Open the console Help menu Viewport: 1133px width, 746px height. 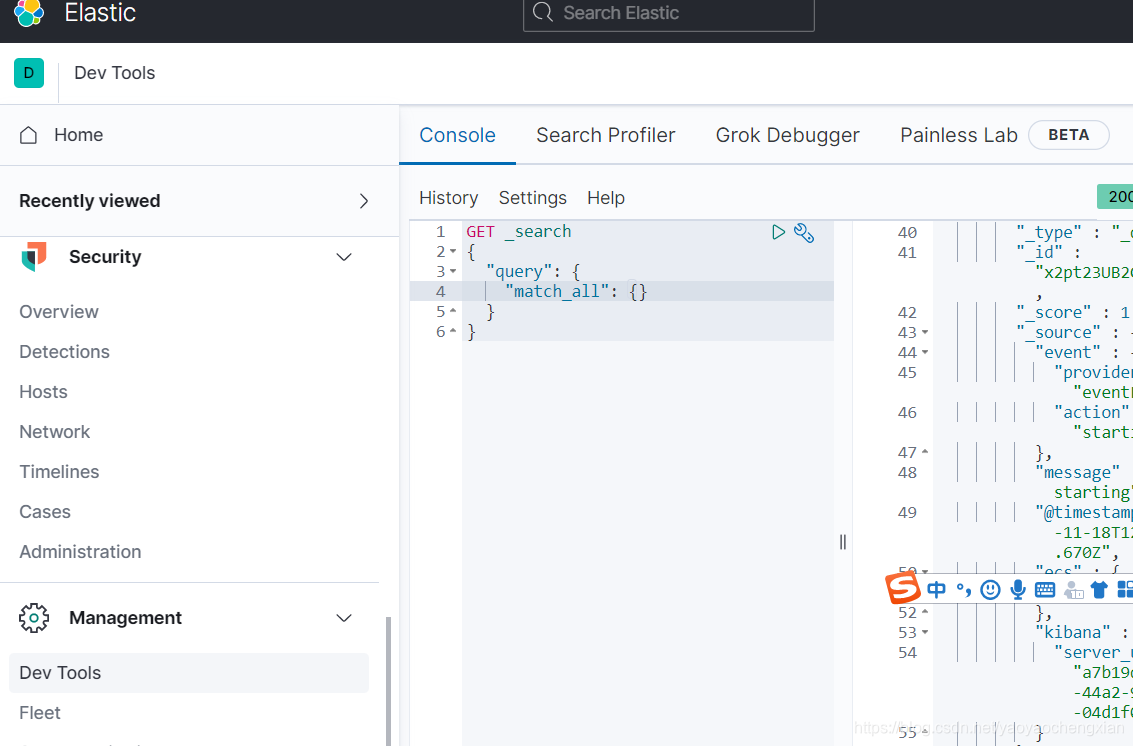606,198
